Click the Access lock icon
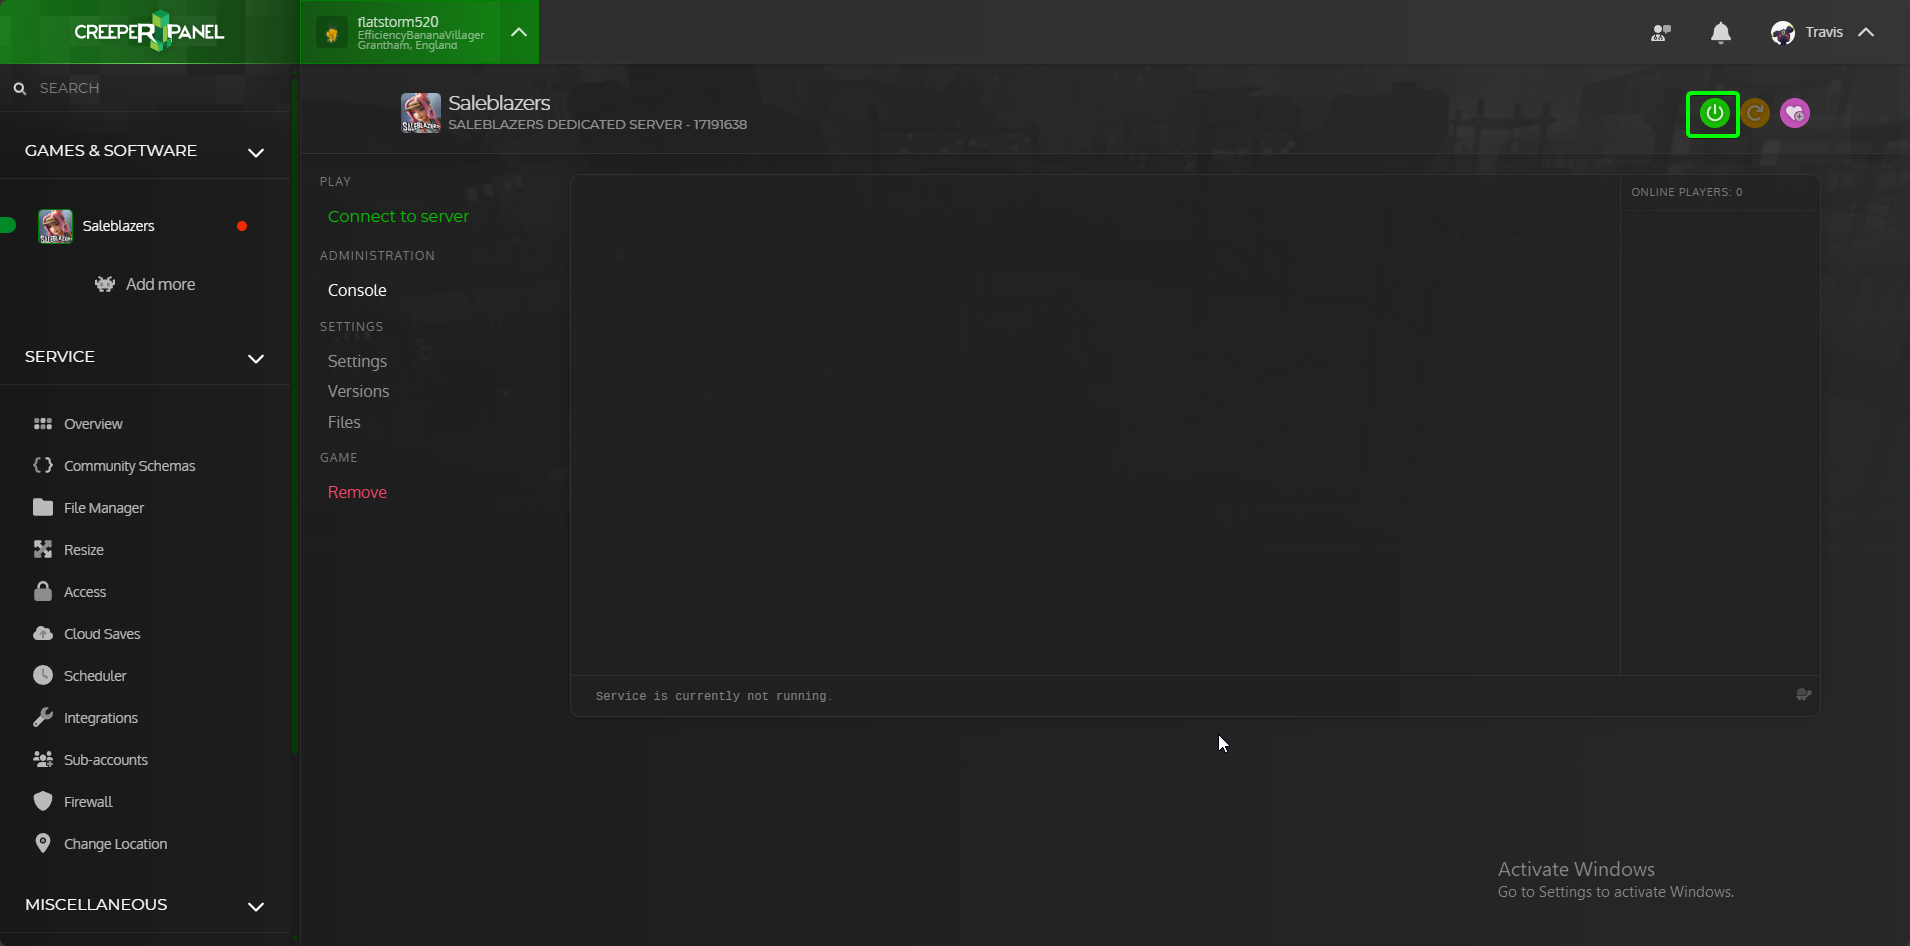Screen dimensions: 1910x946 (43, 591)
